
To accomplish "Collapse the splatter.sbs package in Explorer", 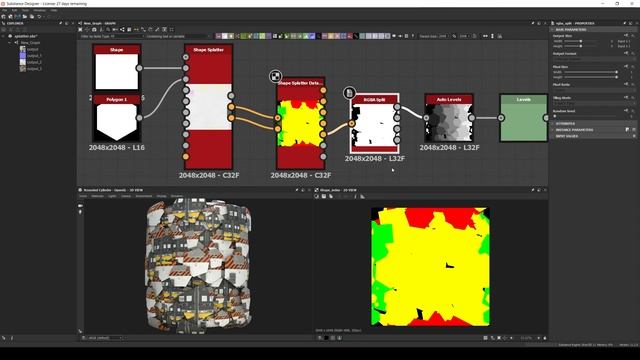I will click(x=3, y=36).
